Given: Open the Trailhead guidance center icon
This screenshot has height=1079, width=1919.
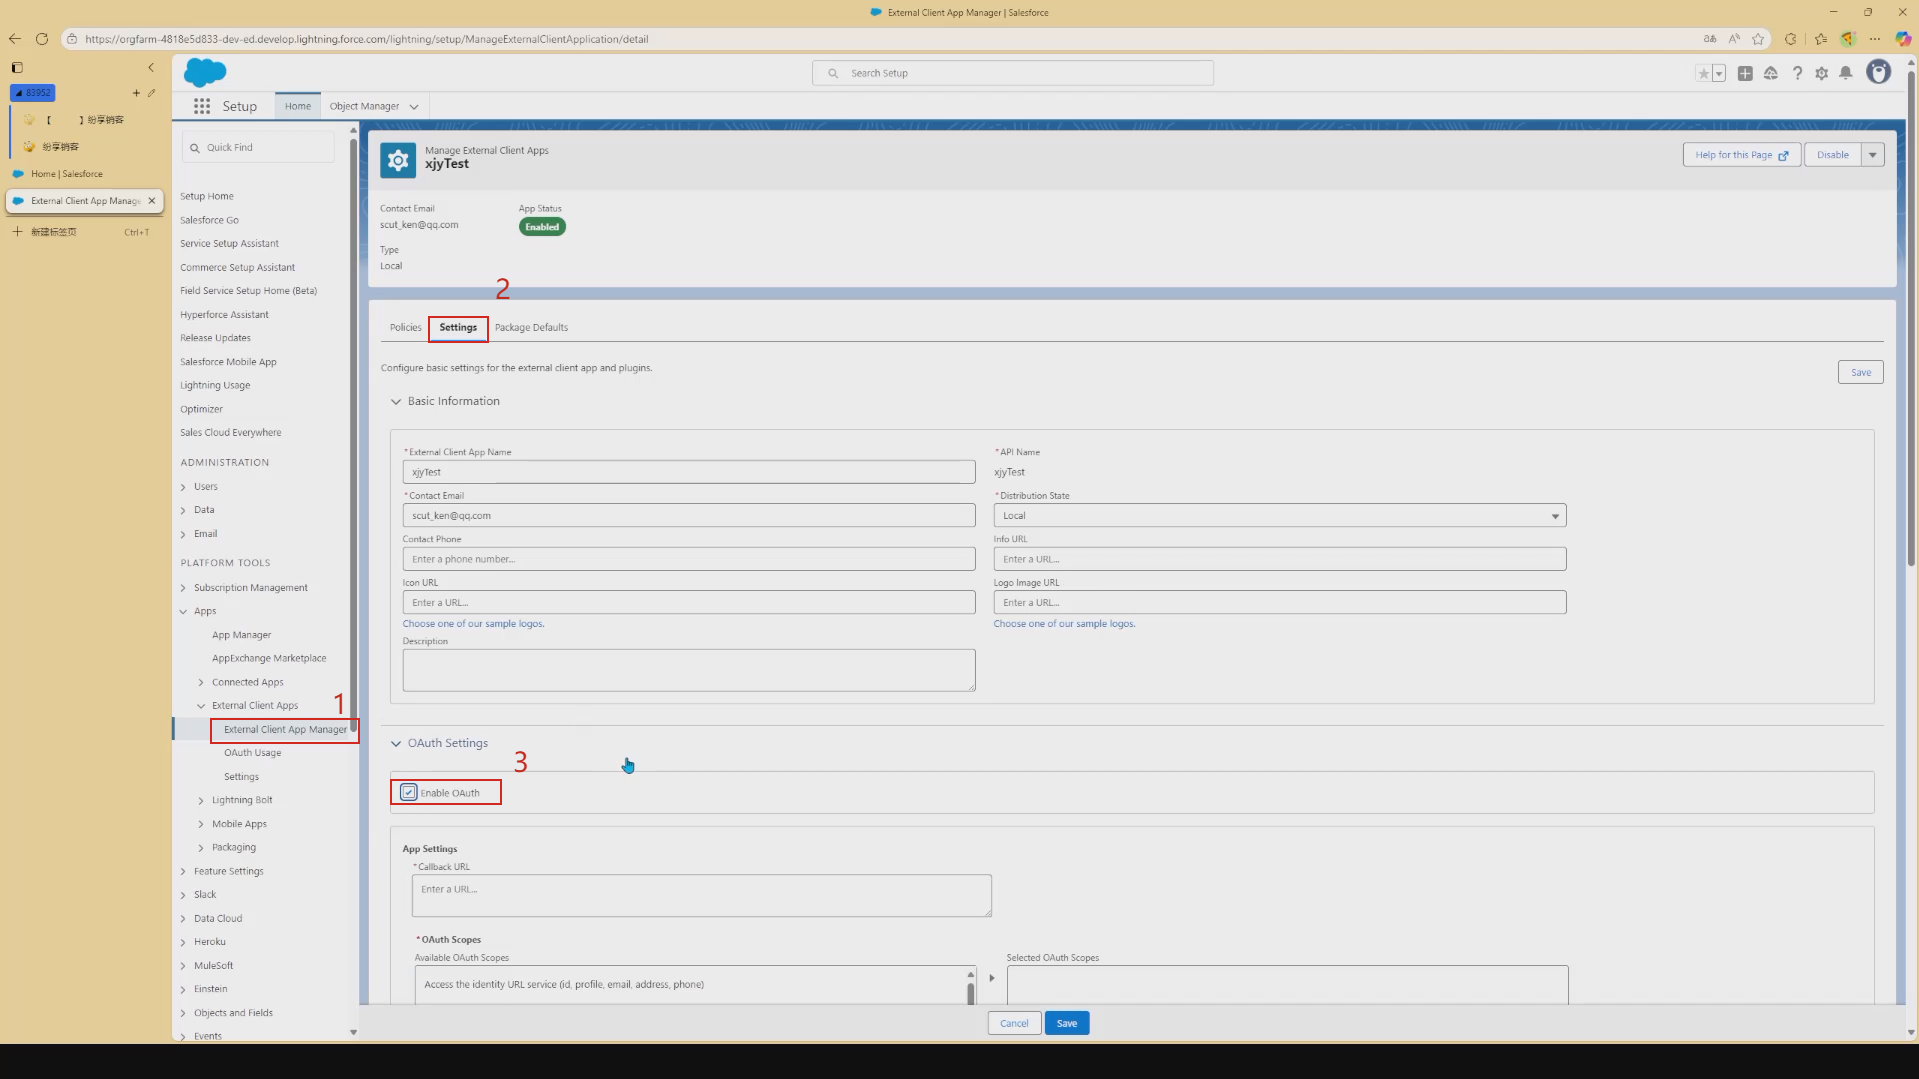Looking at the screenshot, I should [x=1771, y=73].
